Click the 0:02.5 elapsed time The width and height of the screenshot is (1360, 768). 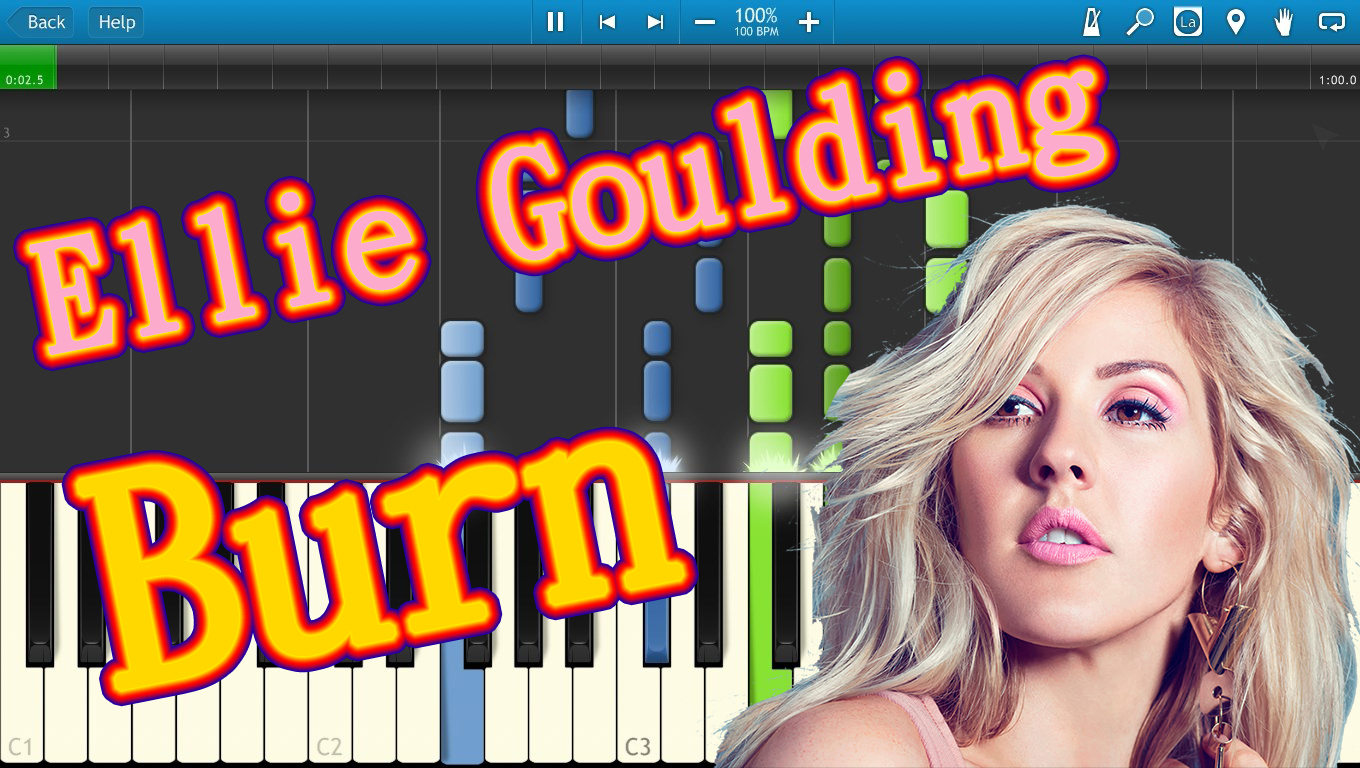click(25, 80)
